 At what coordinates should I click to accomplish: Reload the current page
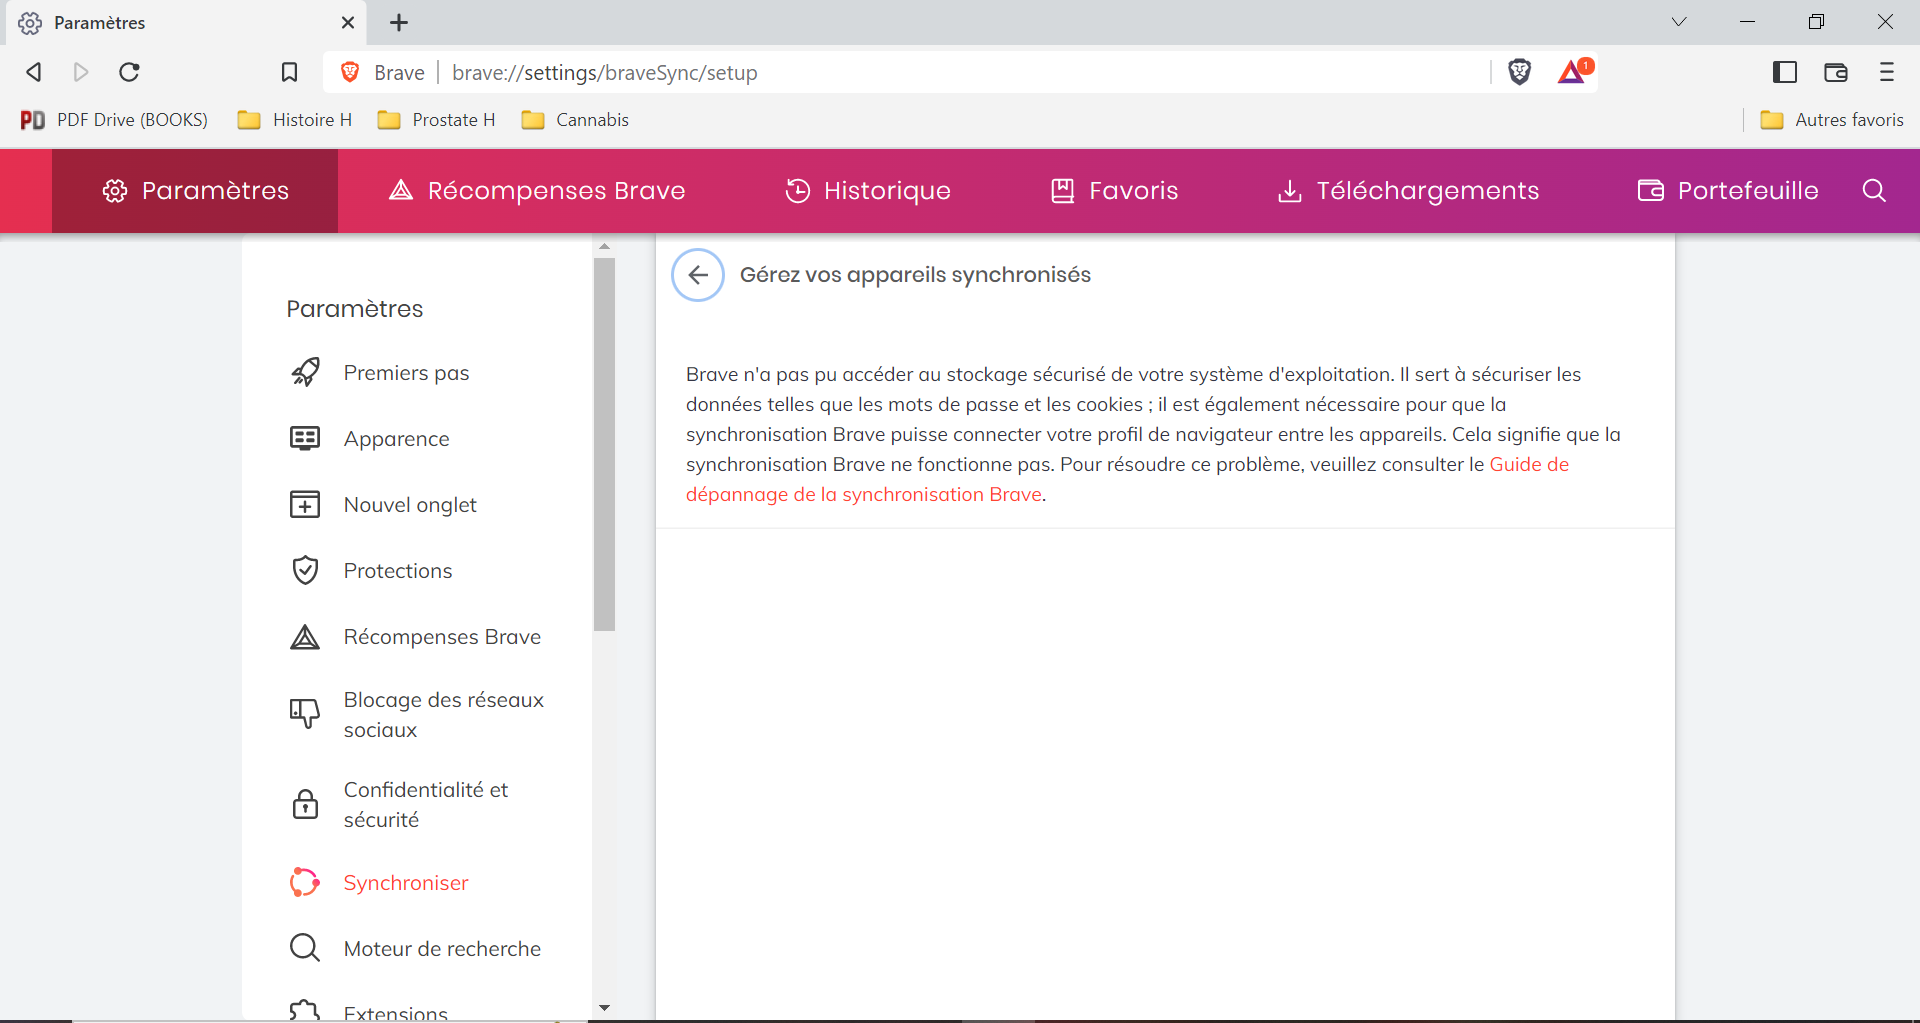pos(130,72)
